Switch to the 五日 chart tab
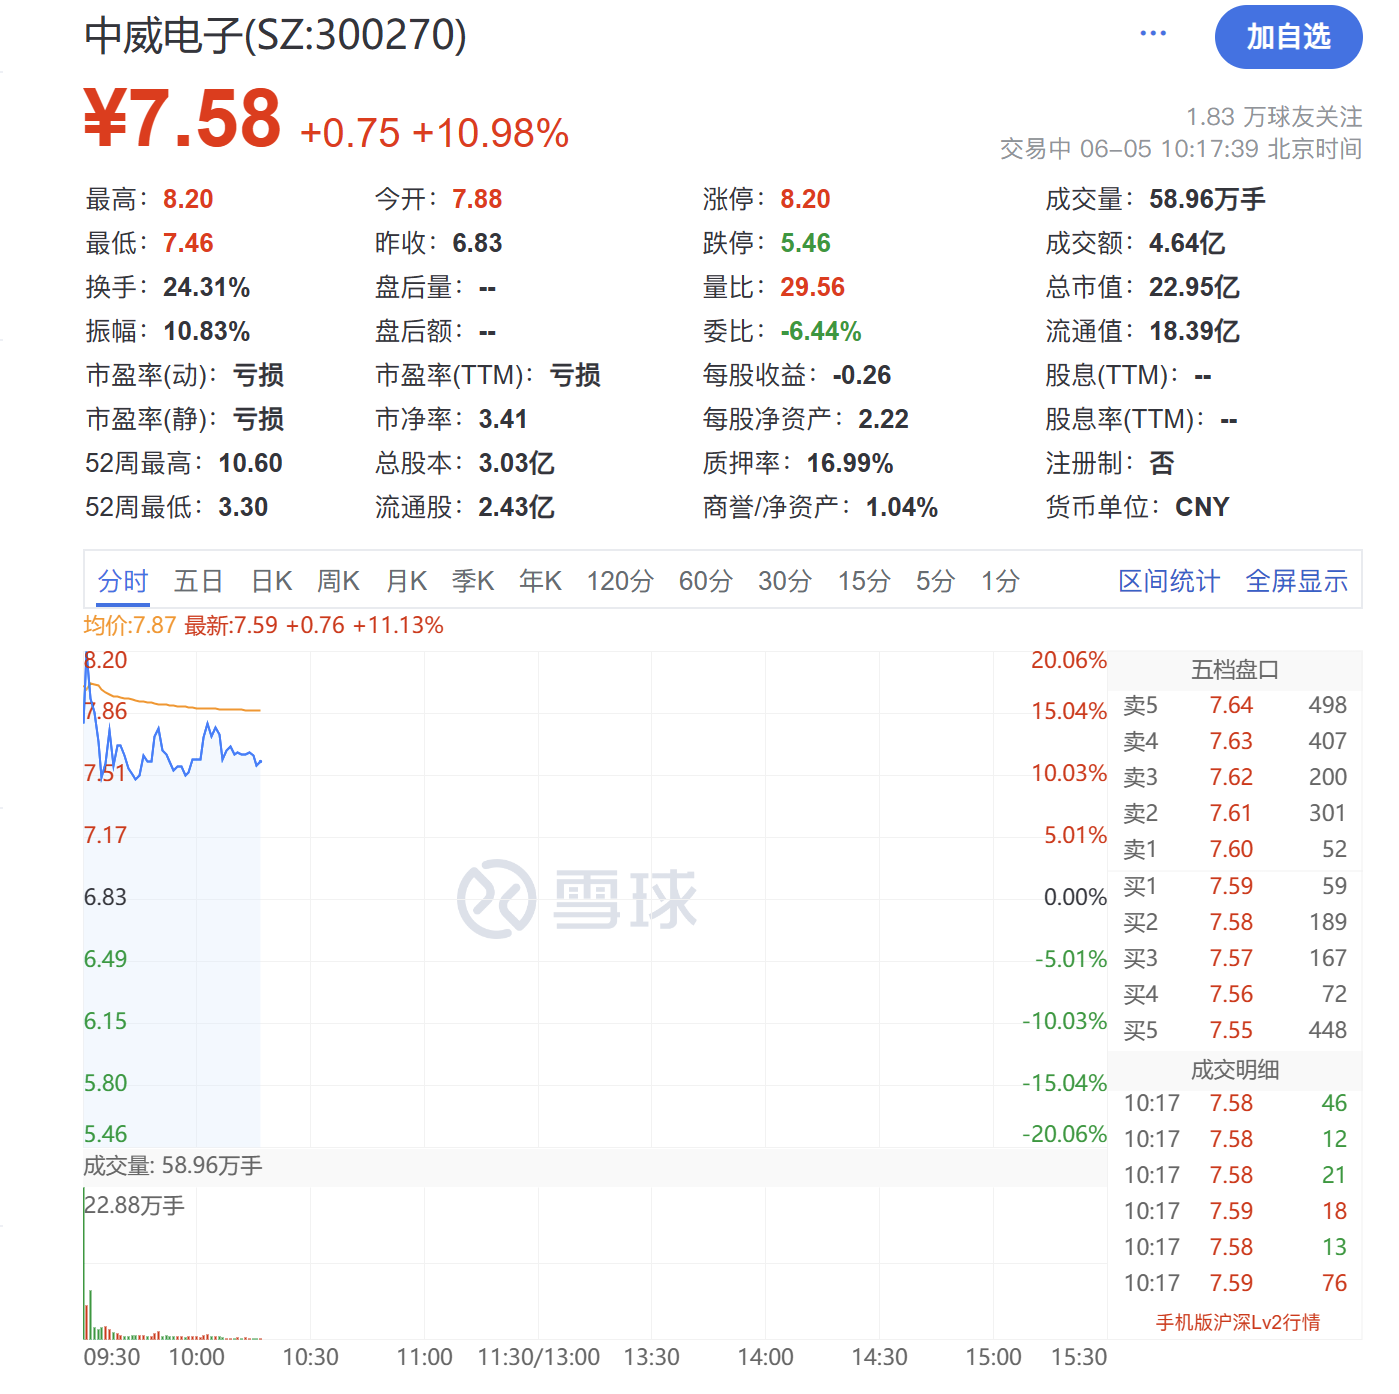The height and width of the screenshot is (1394, 1399). 198,581
